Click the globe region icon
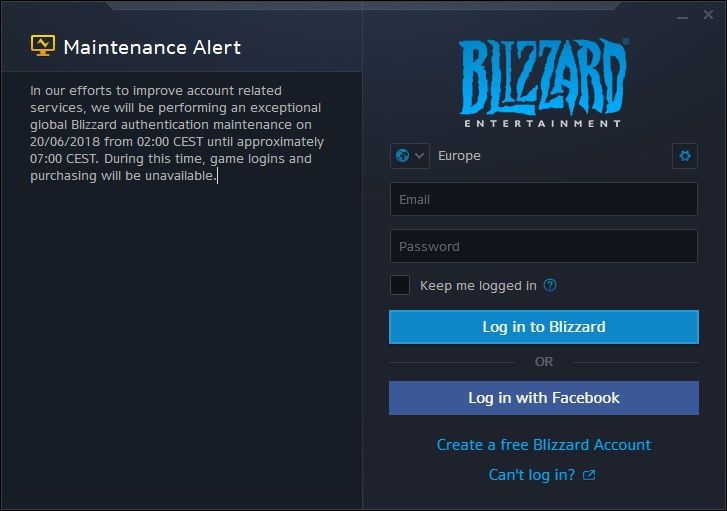Screen dimensions: 727x511 tap(402, 156)
